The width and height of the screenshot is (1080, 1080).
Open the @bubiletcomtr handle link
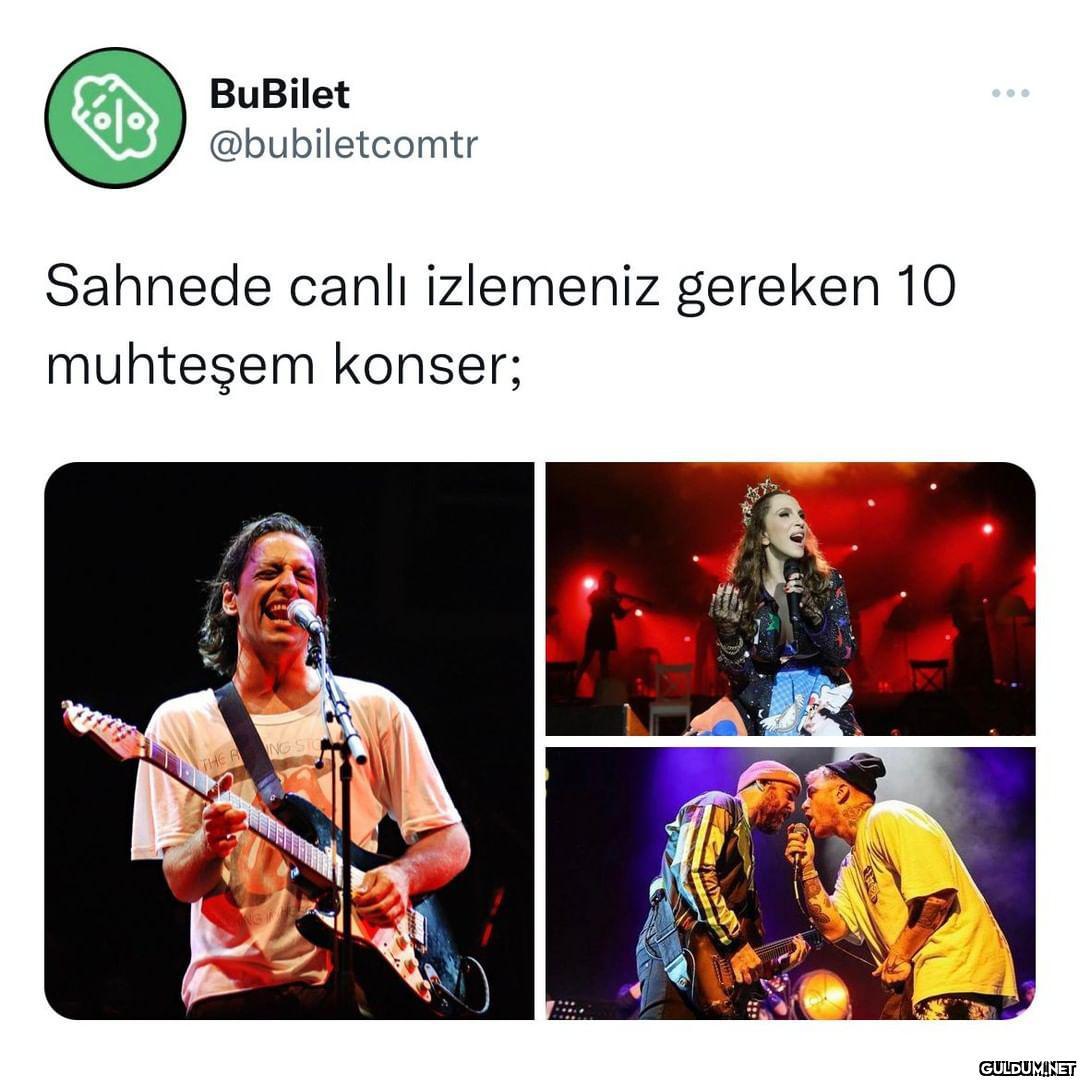pos(343,145)
